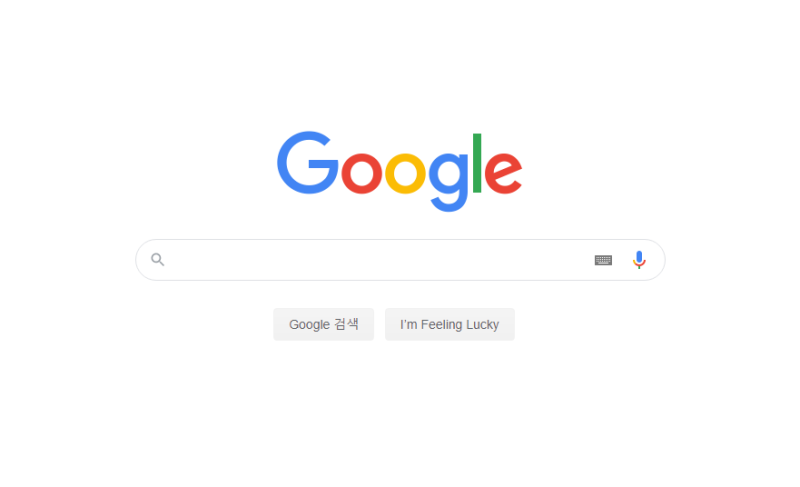Click the blue lowercase g in logo
This screenshot has width=800, height=487.
click(448, 182)
